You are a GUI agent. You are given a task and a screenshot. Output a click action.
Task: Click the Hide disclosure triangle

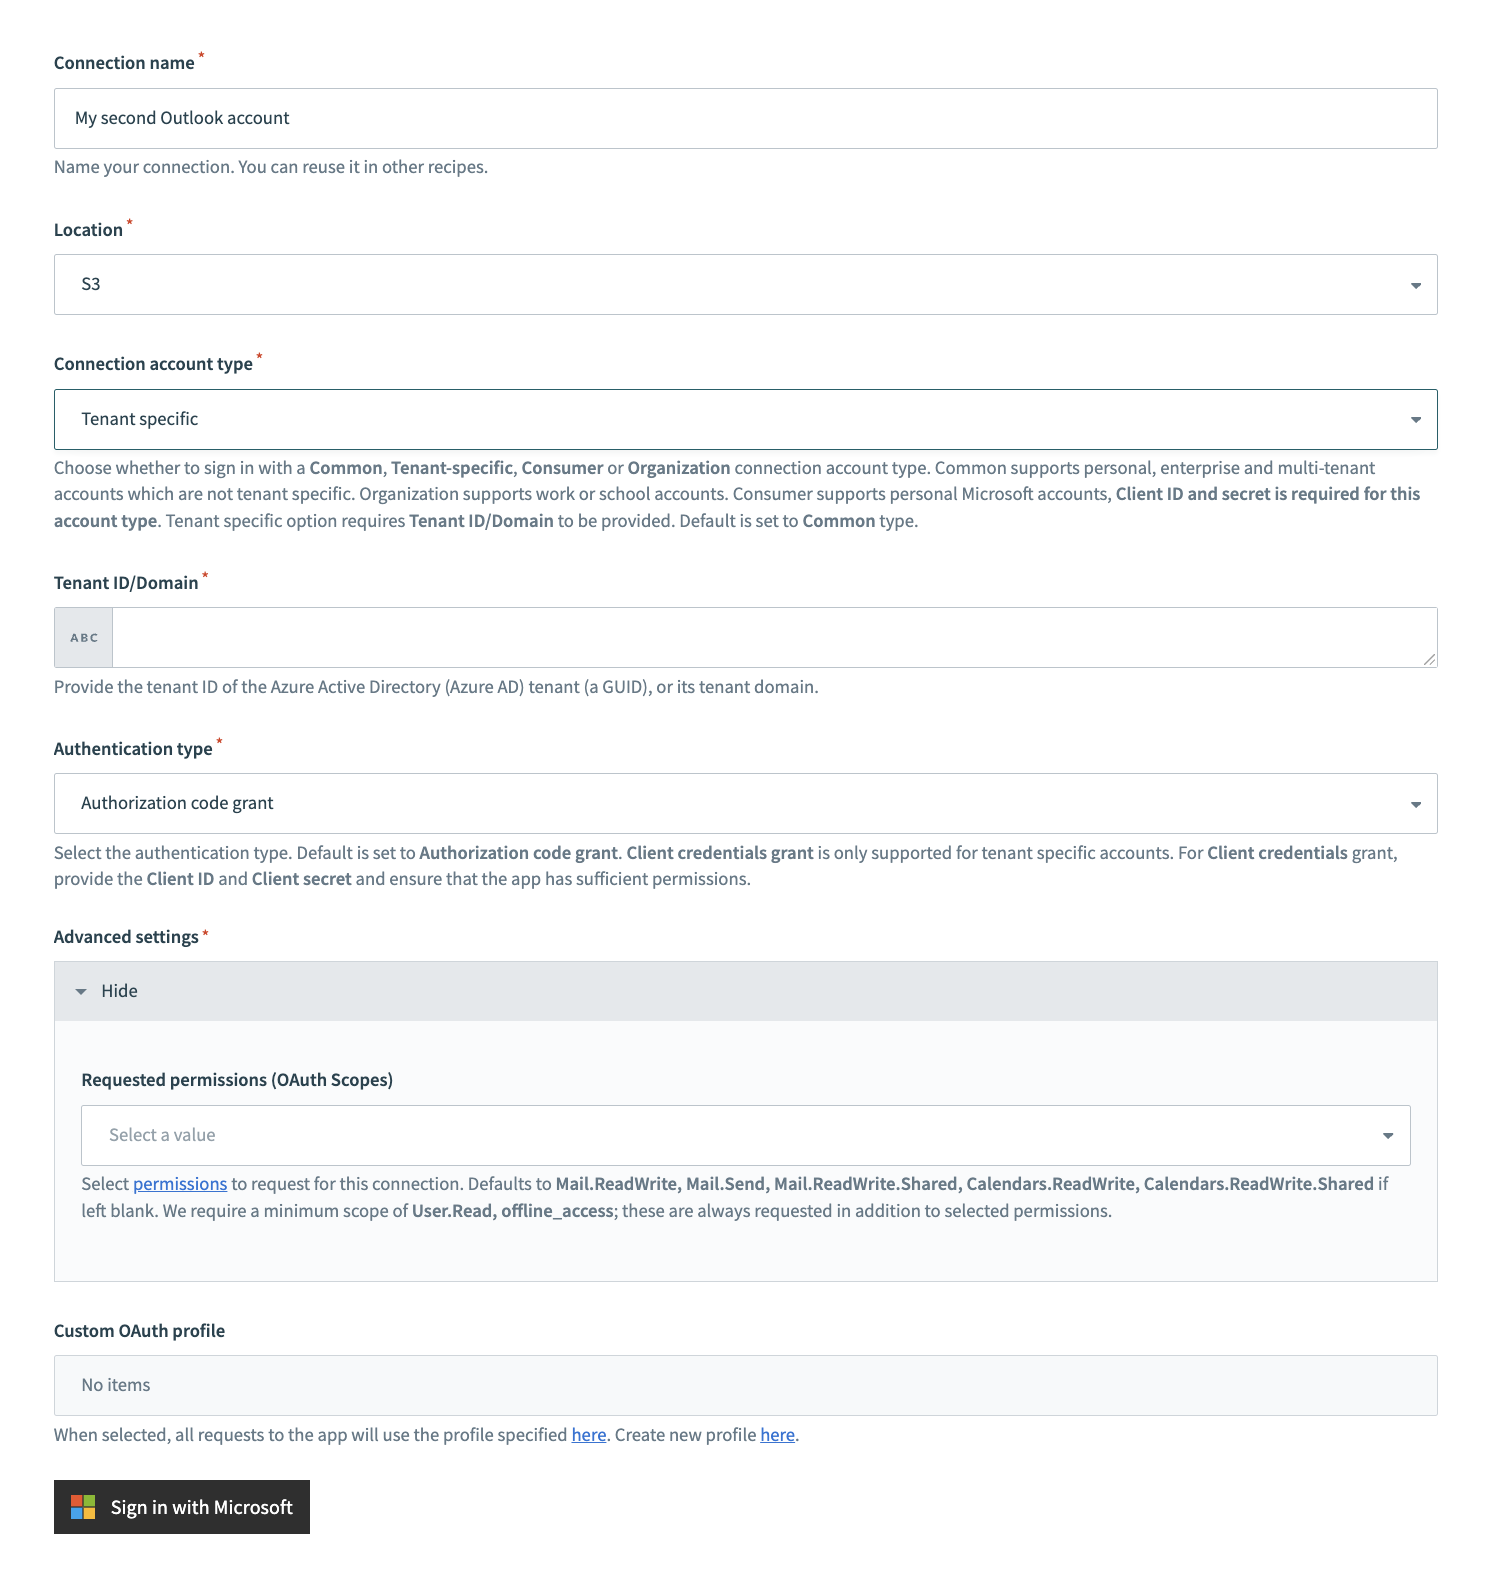[81, 991]
